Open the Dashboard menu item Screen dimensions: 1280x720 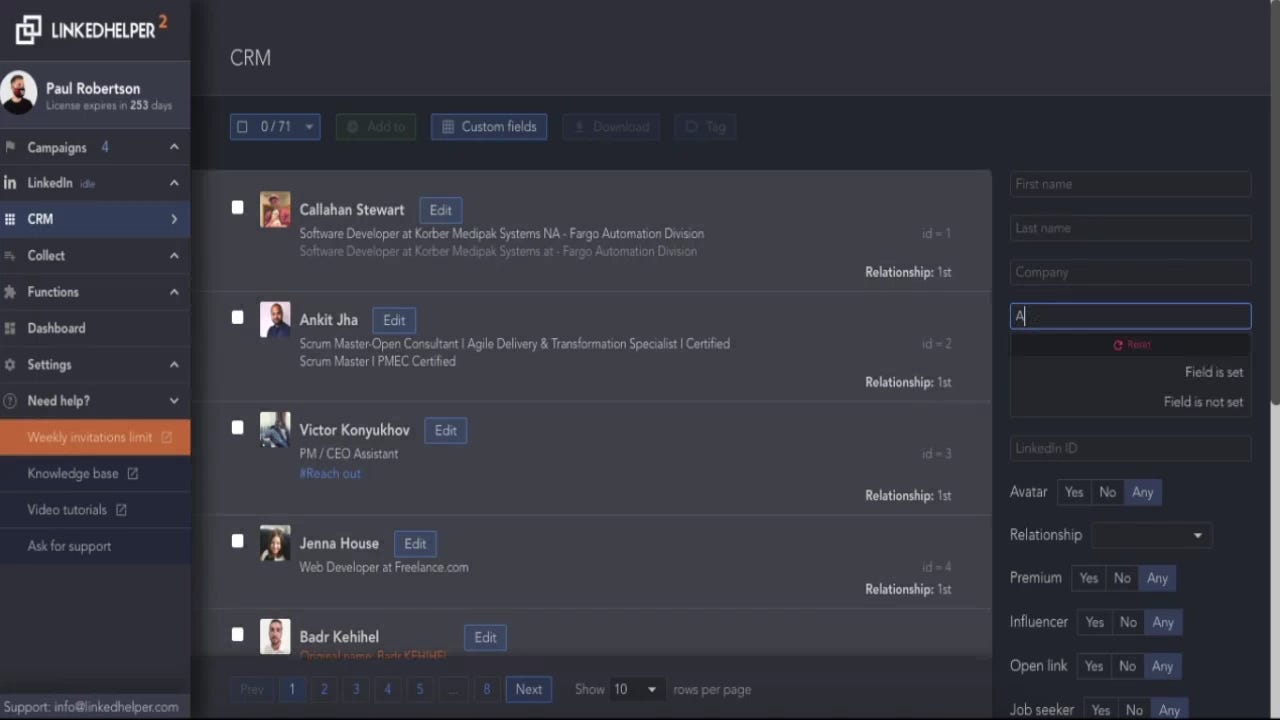tap(95, 328)
